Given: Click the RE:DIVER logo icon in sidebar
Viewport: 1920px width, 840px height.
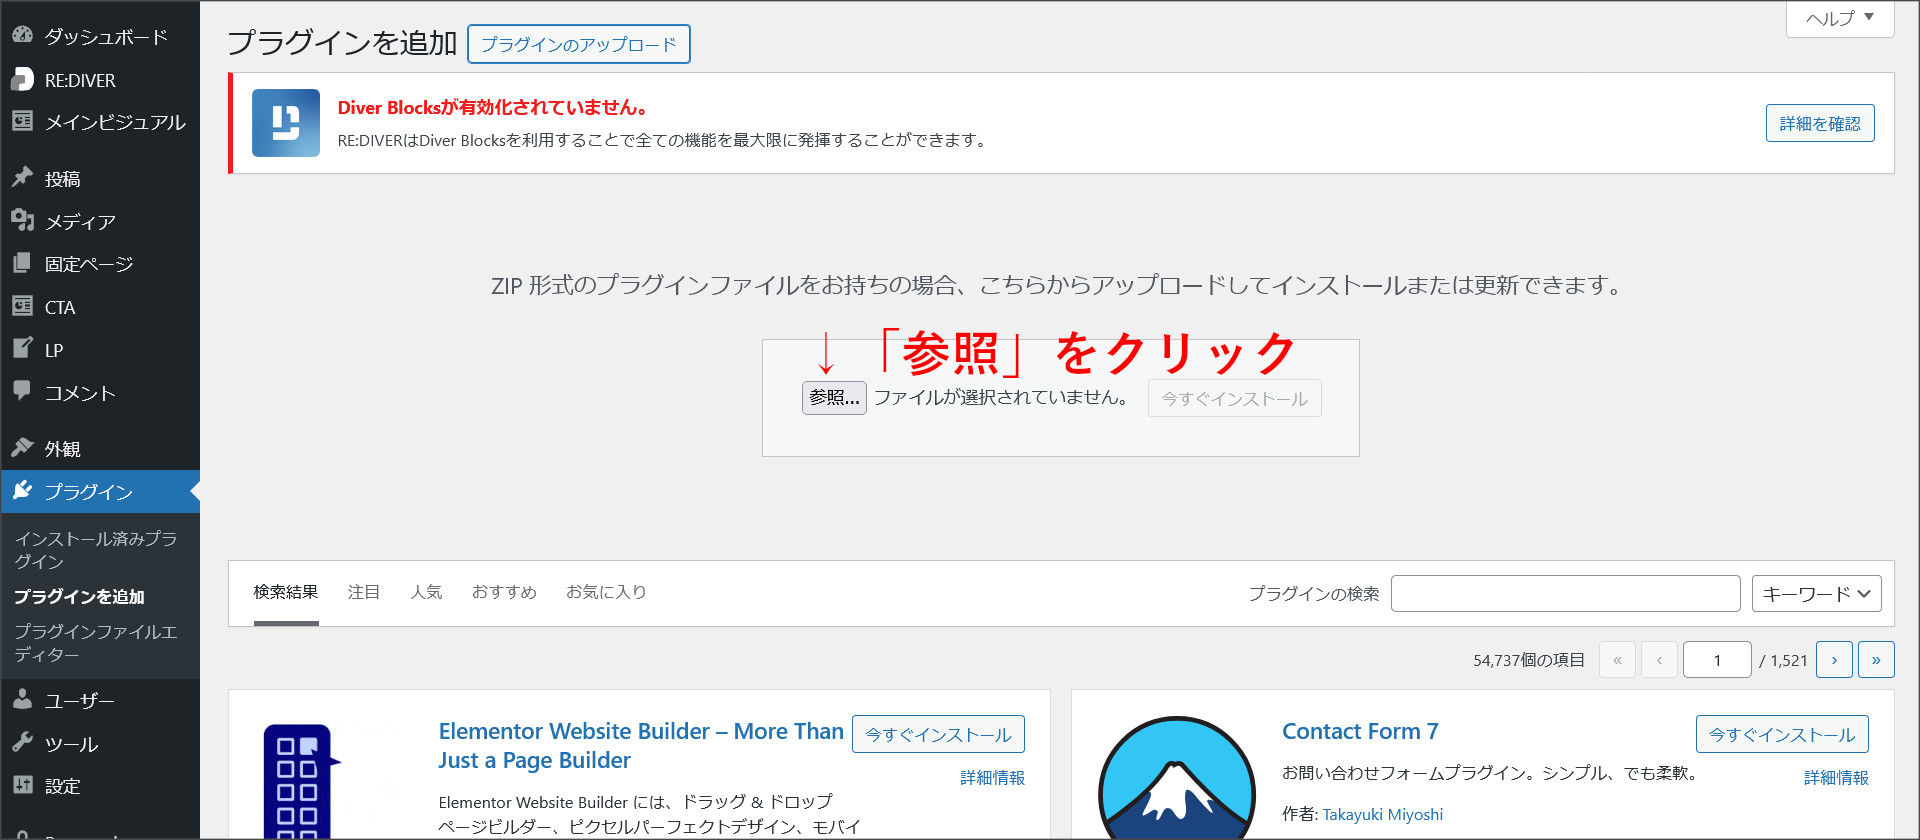Looking at the screenshot, I should [22, 79].
